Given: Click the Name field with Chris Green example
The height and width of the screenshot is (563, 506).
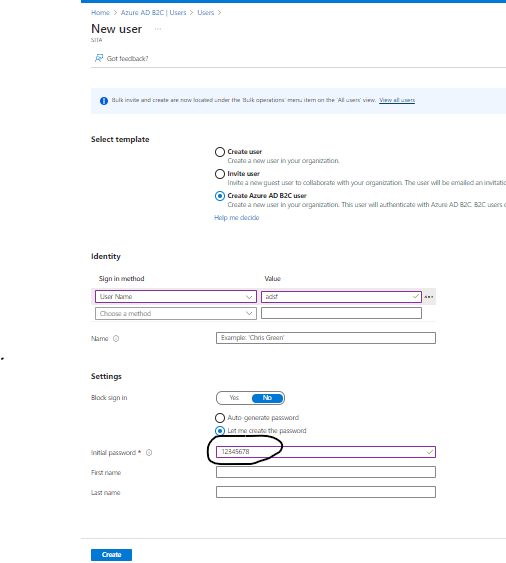Looking at the screenshot, I should click(x=326, y=338).
